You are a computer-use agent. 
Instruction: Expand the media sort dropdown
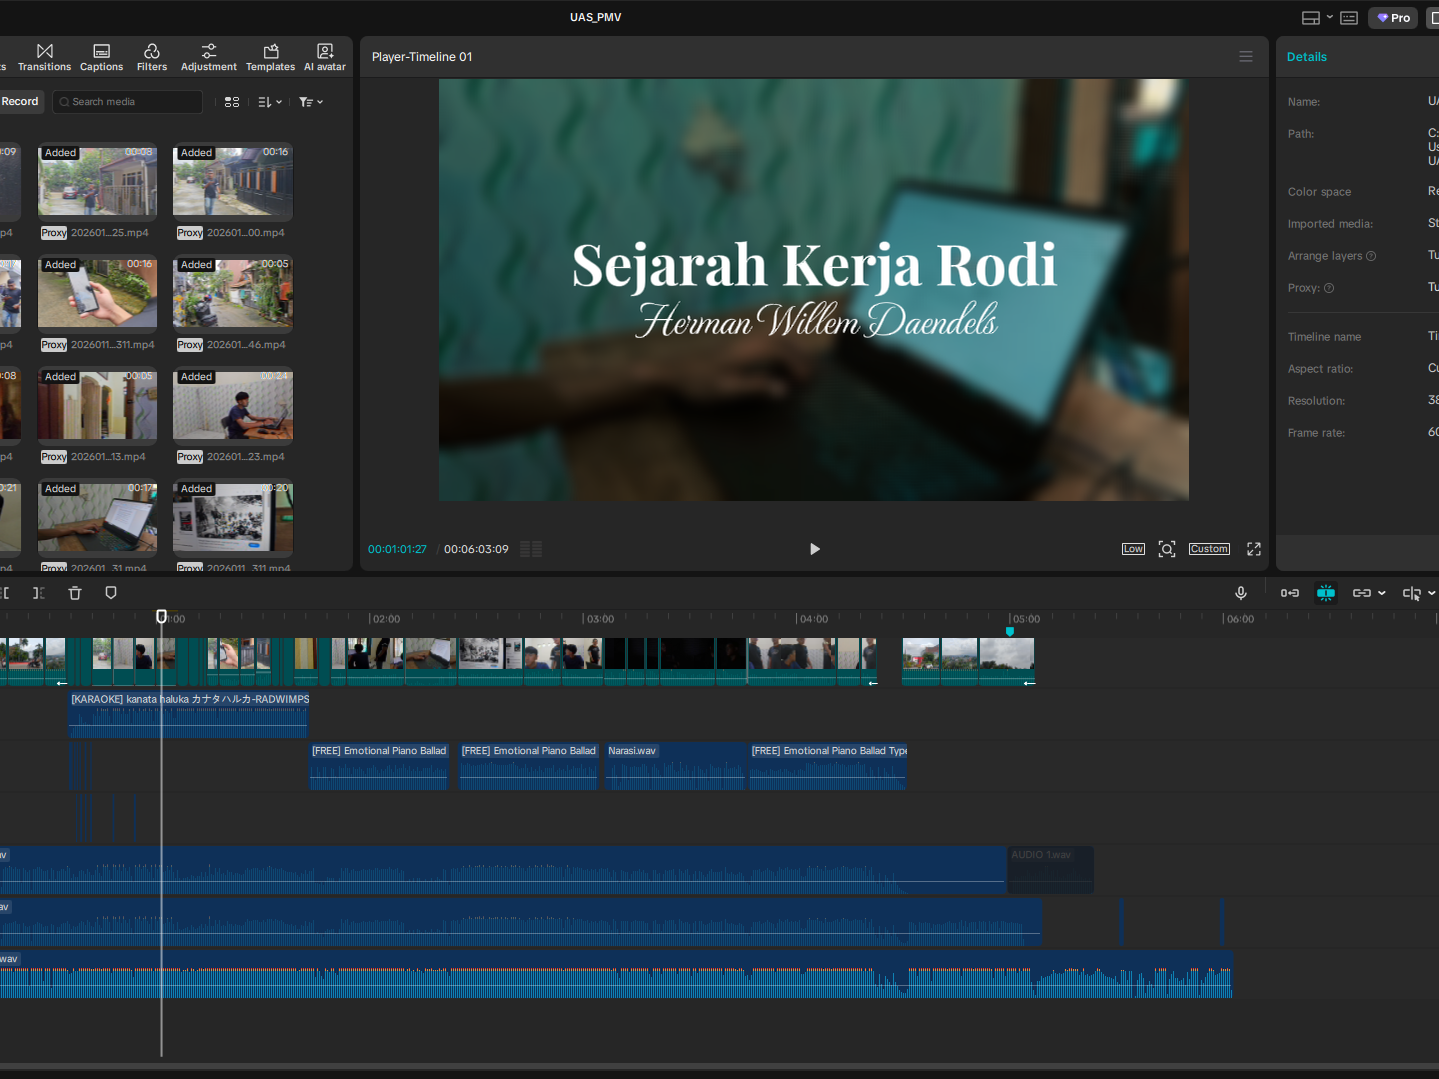(x=270, y=102)
